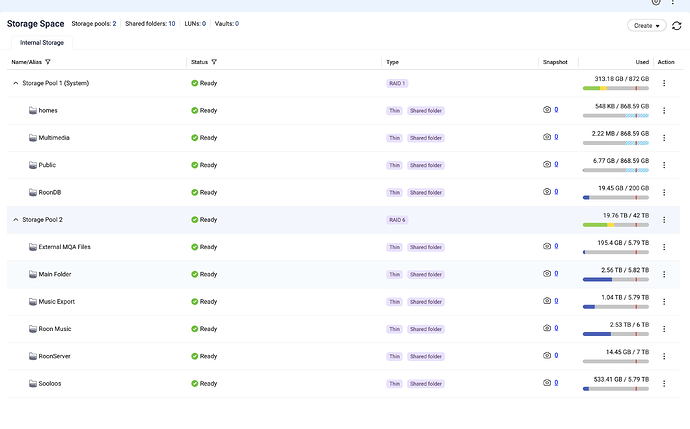Open snapshot count link for External MQA Files

556,246
